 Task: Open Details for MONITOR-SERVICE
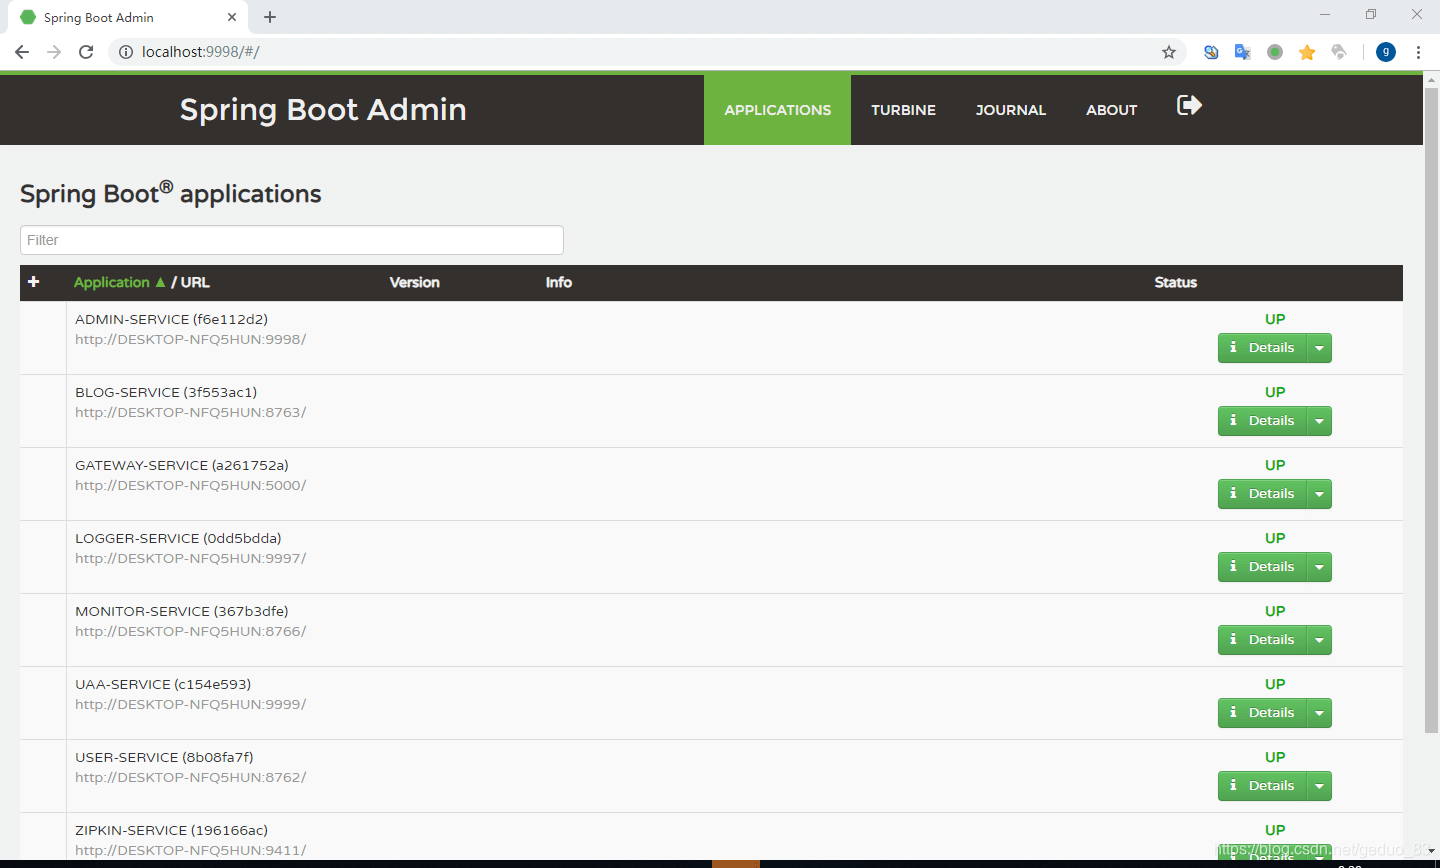pyautogui.click(x=1262, y=640)
